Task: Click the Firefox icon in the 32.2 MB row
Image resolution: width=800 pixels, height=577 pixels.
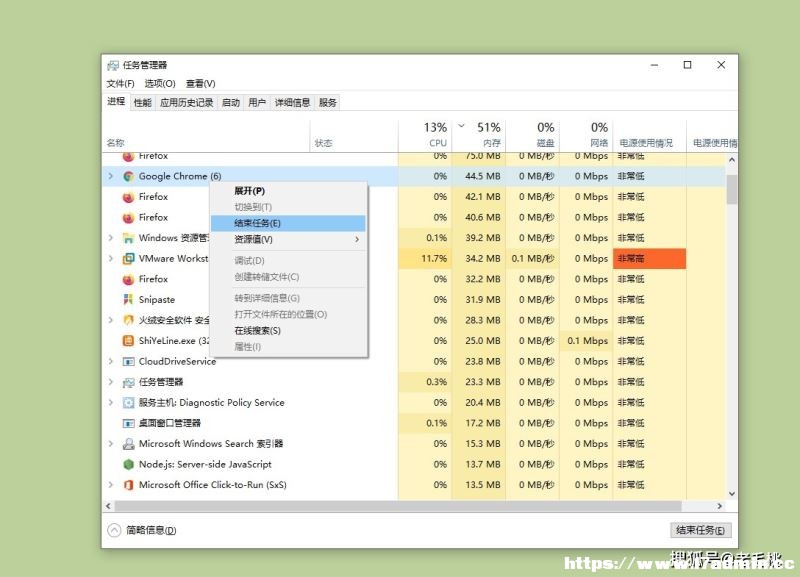Action: tap(129, 279)
